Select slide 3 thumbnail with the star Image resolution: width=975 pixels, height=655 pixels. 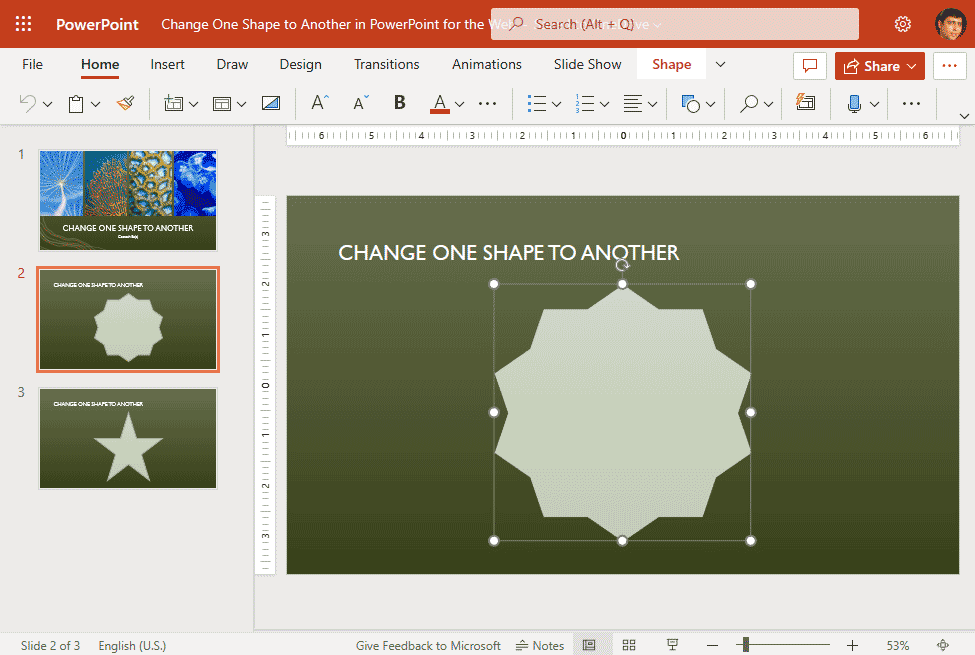(128, 438)
